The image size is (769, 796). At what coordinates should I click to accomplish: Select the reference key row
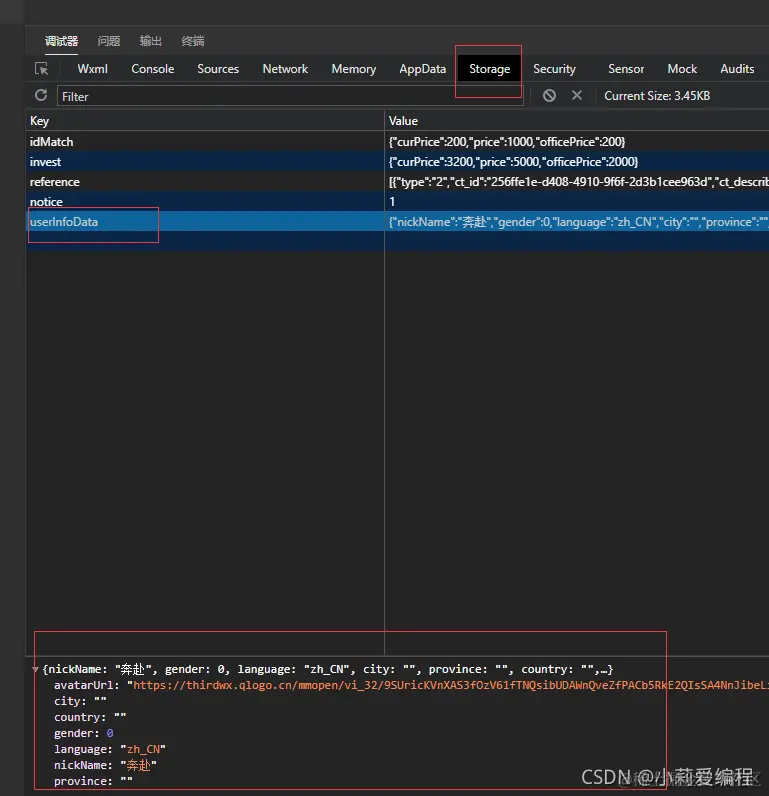pos(205,182)
